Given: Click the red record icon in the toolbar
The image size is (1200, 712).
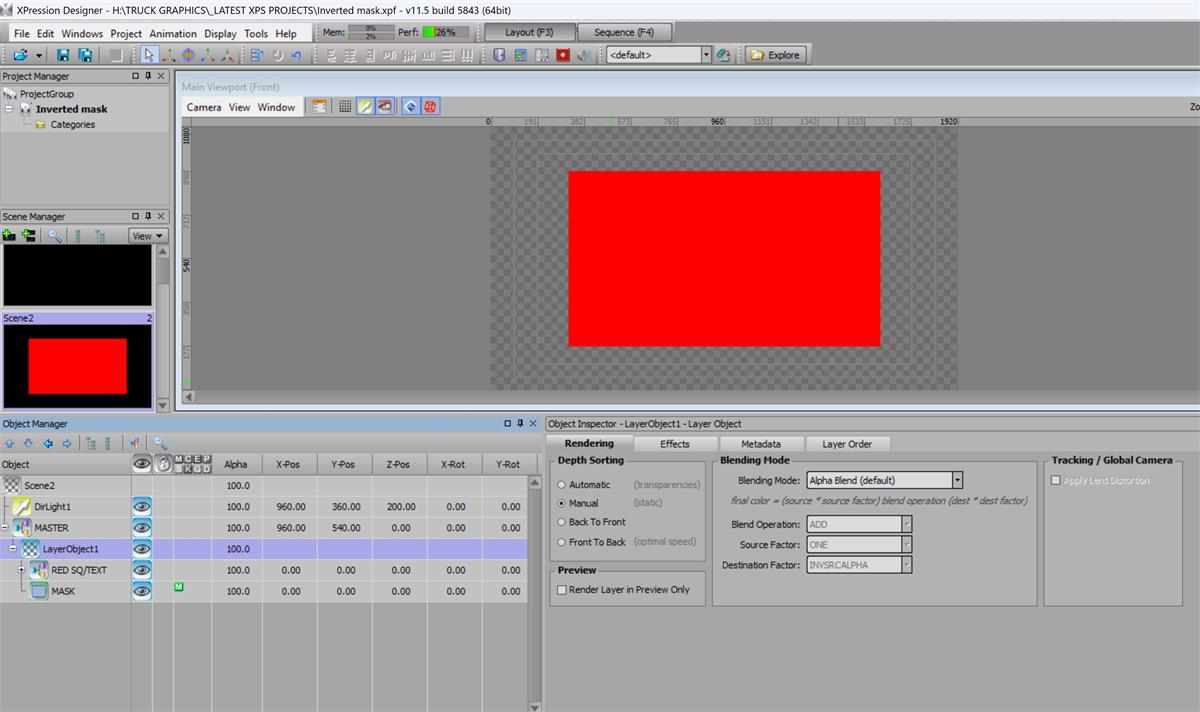Looking at the screenshot, I should click(563, 55).
